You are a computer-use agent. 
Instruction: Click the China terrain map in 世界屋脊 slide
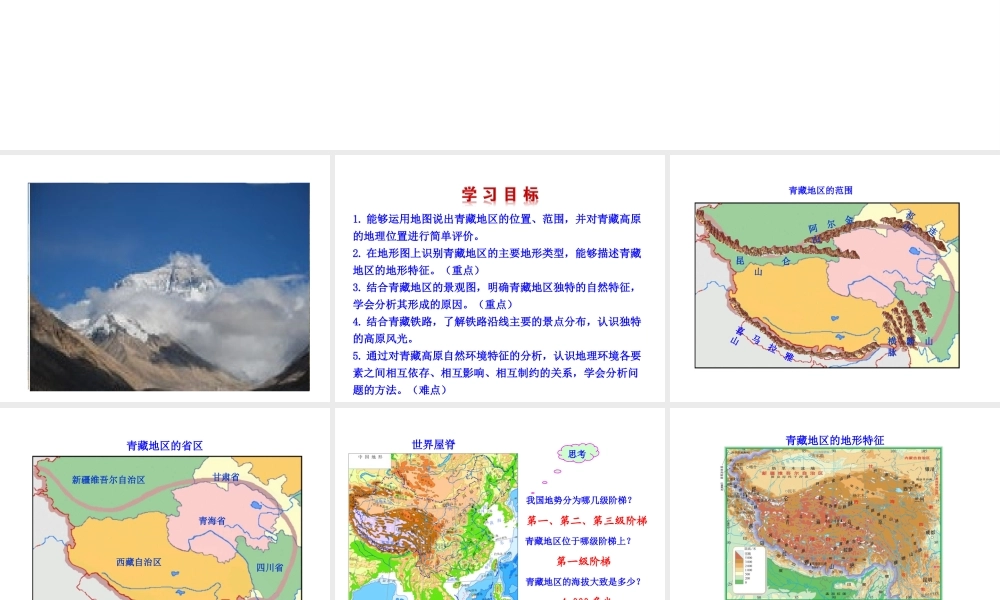pyautogui.click(x=433, y=527)
